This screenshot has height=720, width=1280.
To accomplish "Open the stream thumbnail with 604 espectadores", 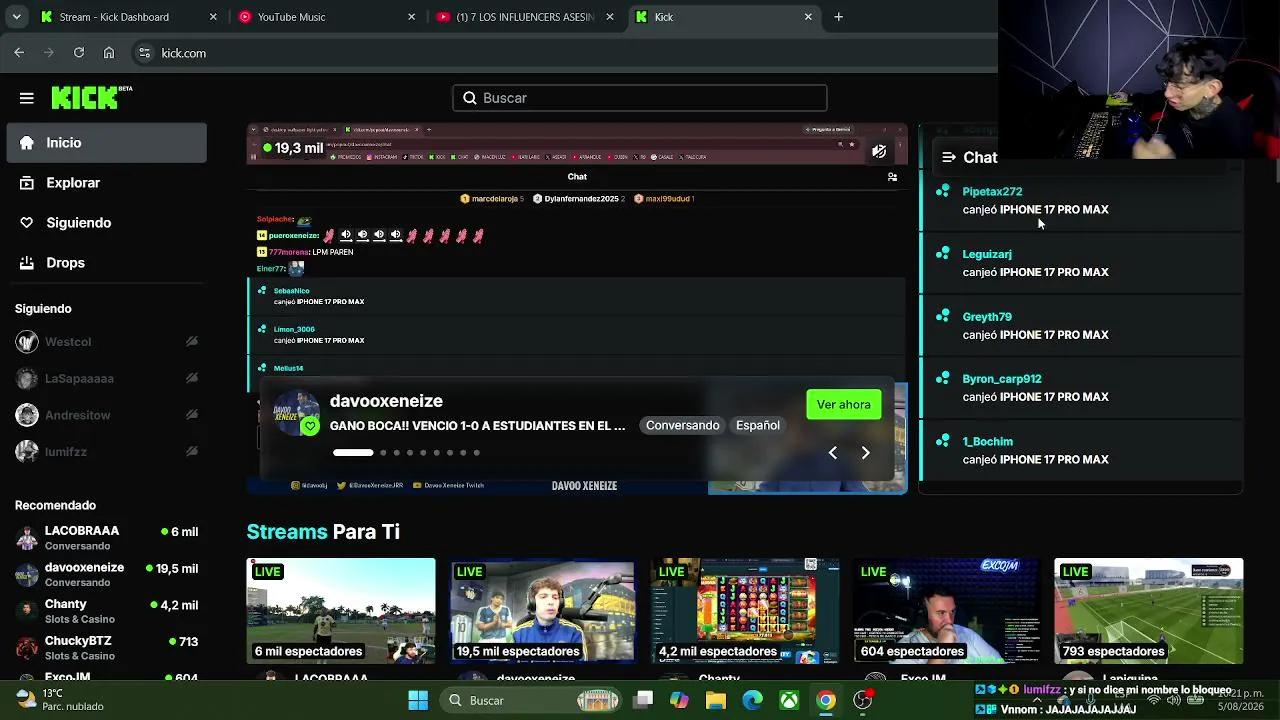I will pyautogui.click(x=947, y=611).
